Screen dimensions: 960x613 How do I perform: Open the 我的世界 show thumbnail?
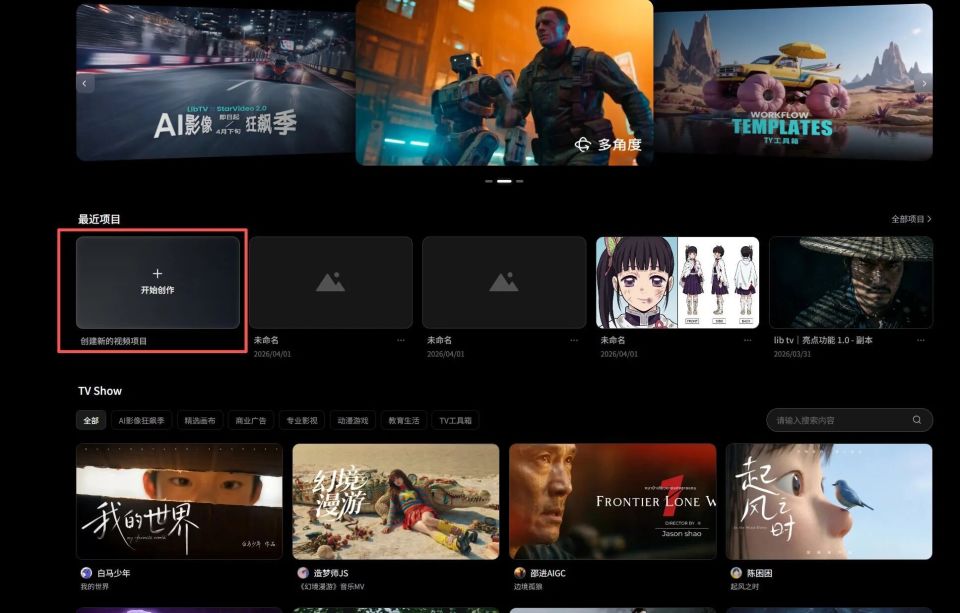[x=179, y=502]
